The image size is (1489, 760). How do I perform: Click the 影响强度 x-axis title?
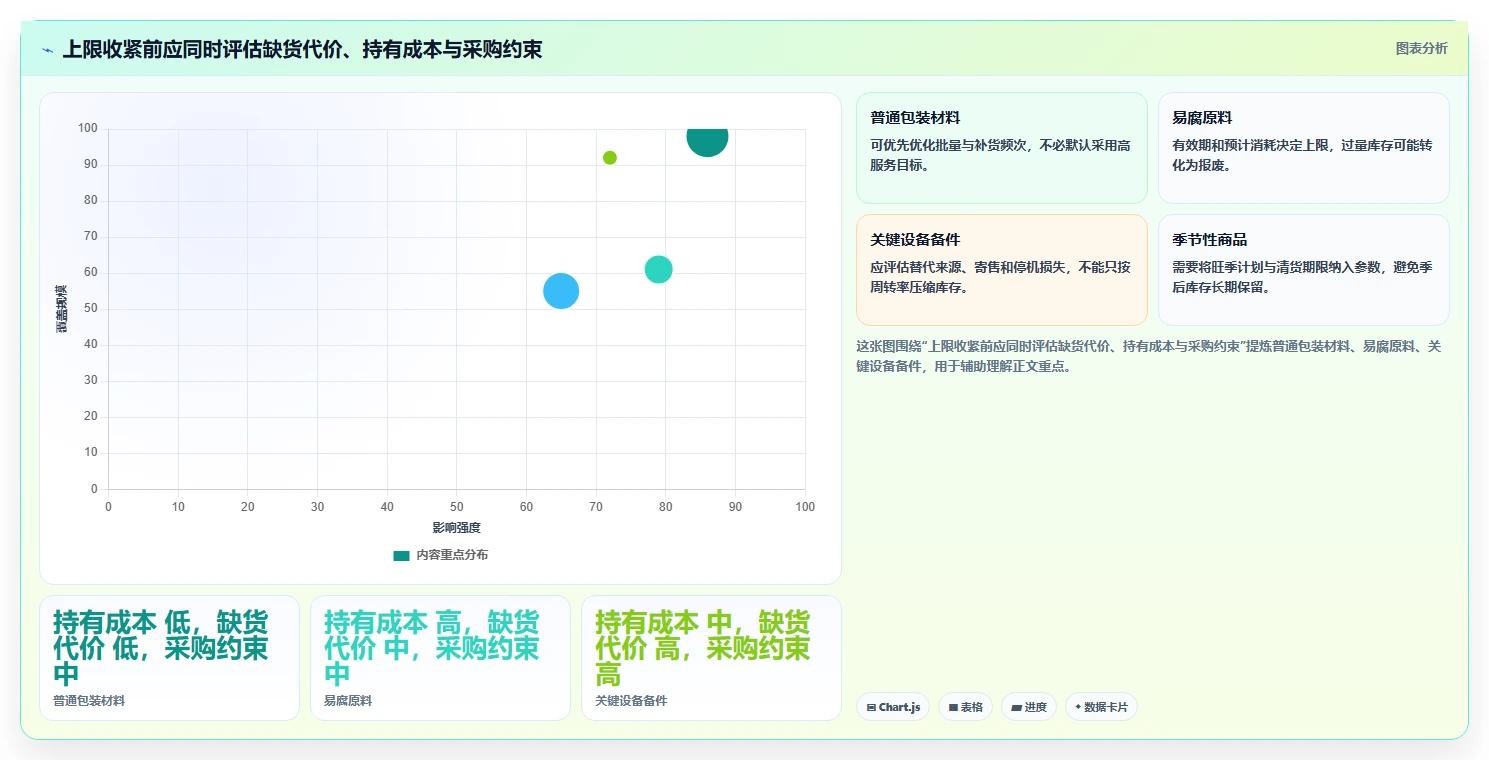click(x=456, y=528)
